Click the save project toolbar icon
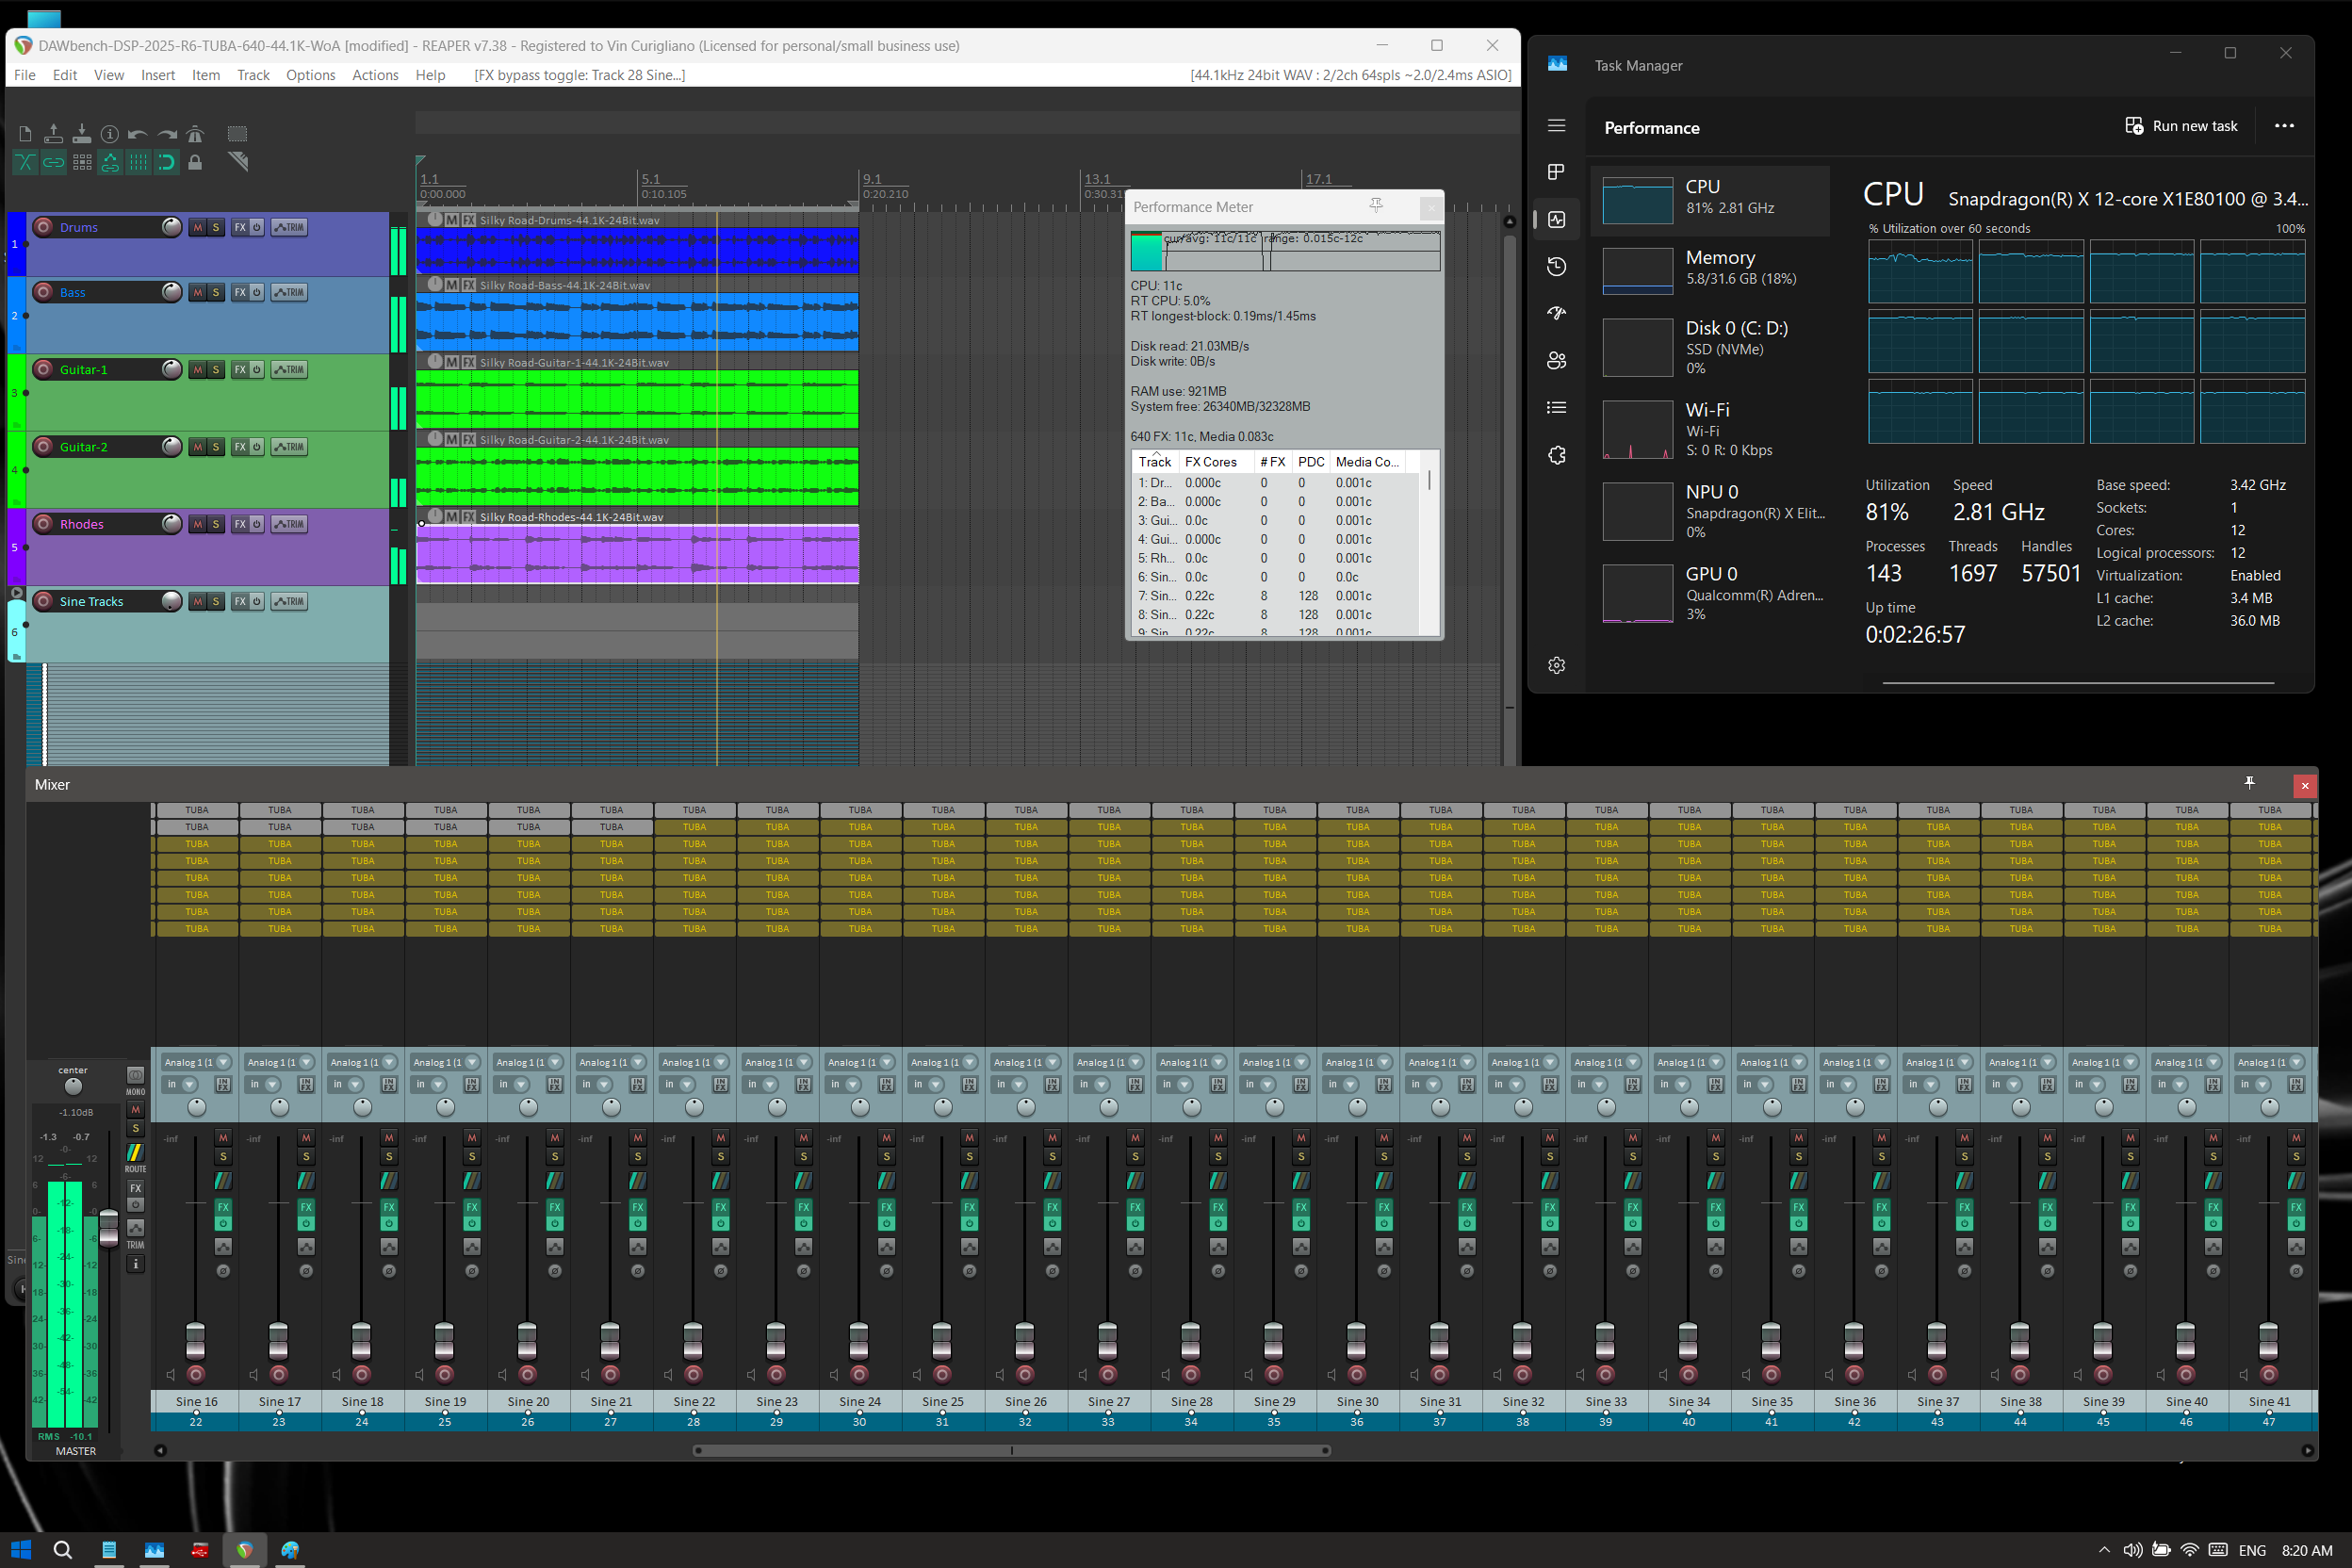Screen dimensions: 2352x1568 pyautogui.click(x=82, y=134)
